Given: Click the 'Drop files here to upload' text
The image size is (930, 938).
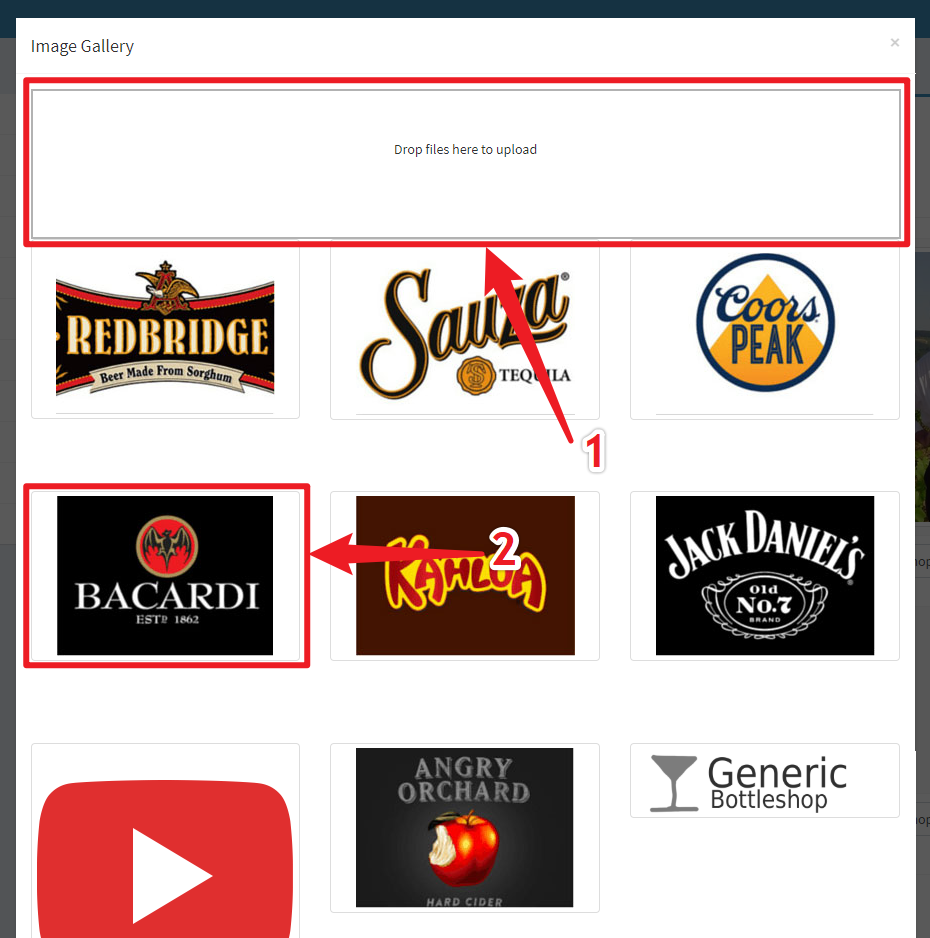Looking at the screenshot, I should pos(465,150).
